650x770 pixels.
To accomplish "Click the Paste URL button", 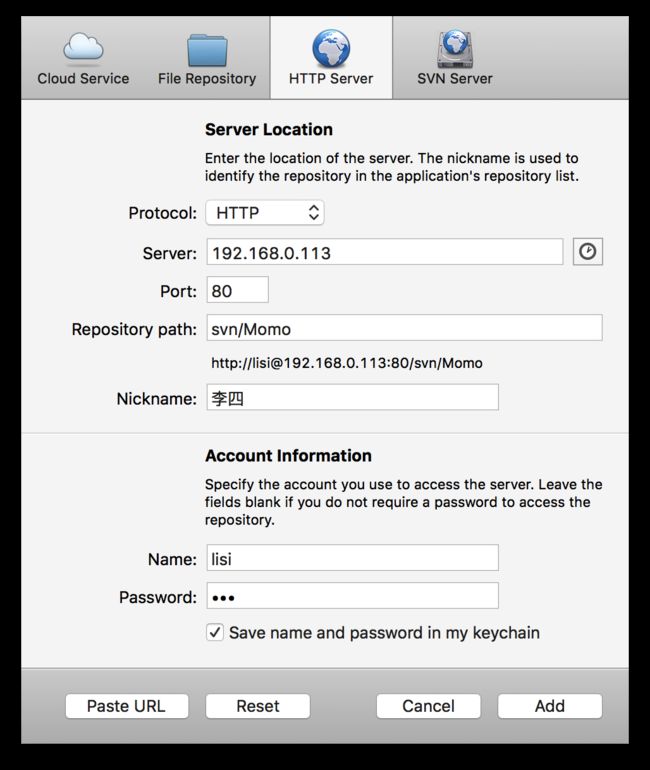I will click(127, 706).
